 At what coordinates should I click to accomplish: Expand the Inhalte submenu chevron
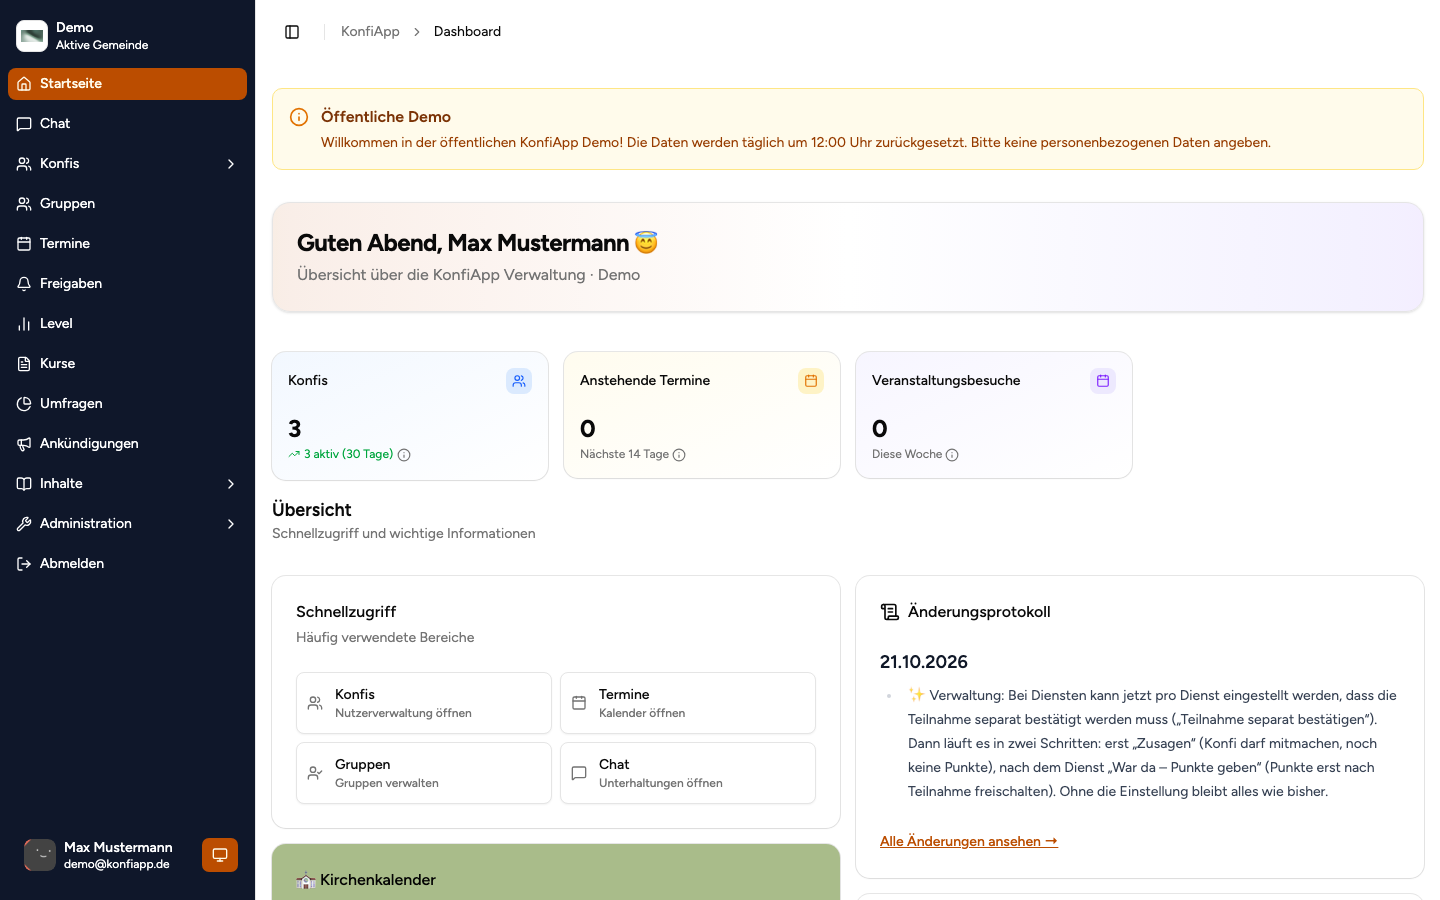[231, 484]
